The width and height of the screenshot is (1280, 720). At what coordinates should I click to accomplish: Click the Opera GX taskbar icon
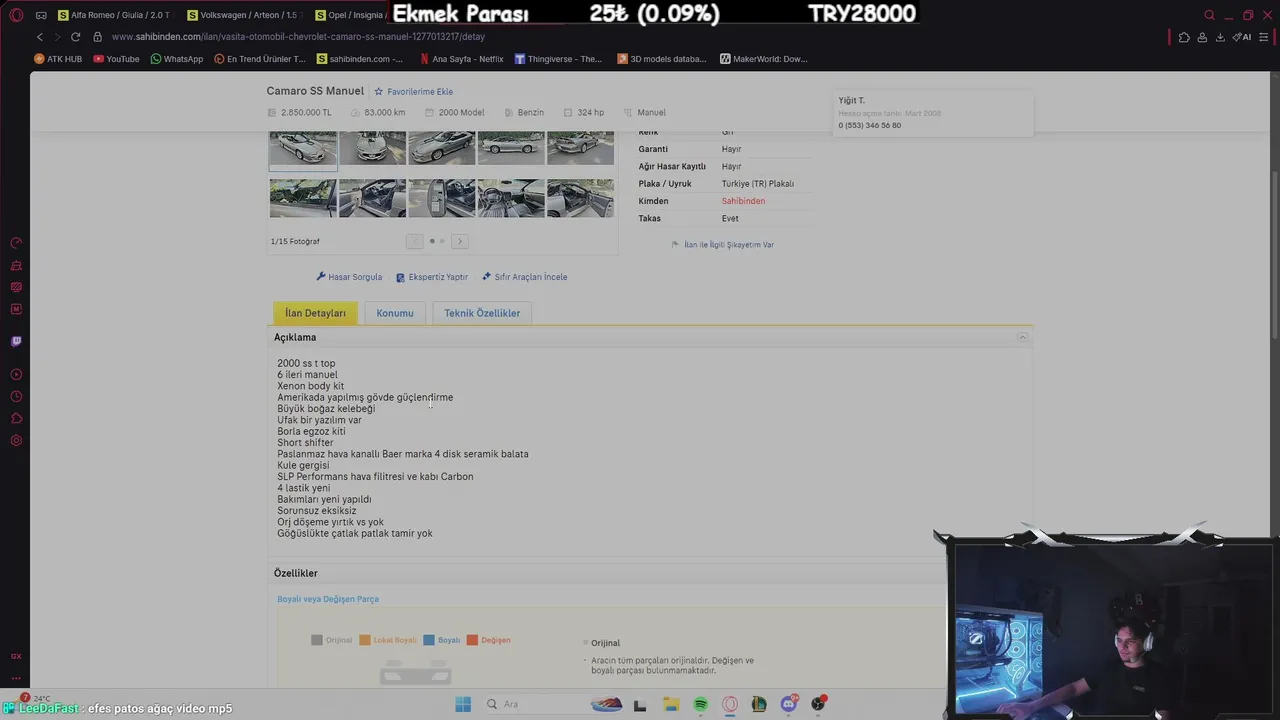pos(730,704)
